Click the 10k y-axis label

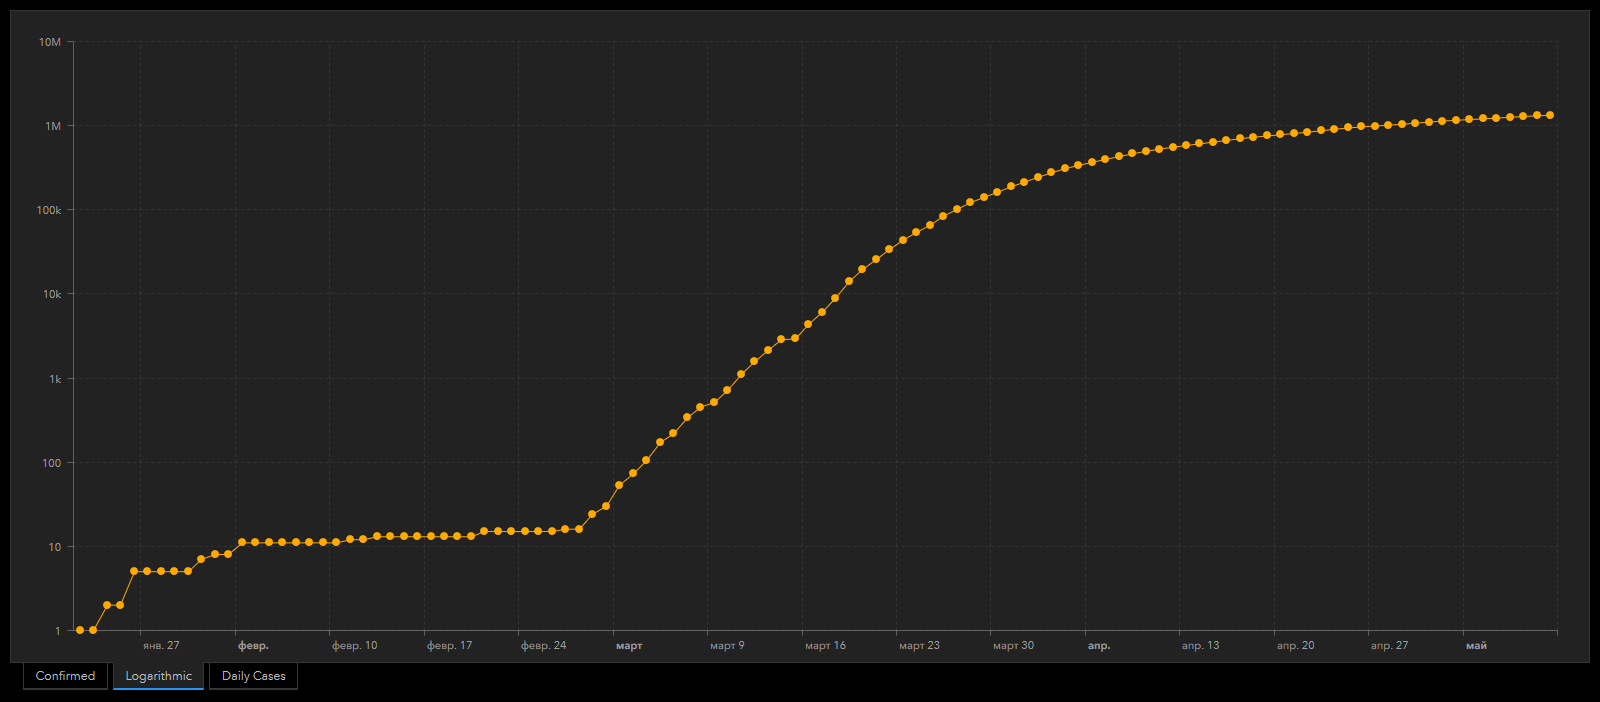point(52,294)
